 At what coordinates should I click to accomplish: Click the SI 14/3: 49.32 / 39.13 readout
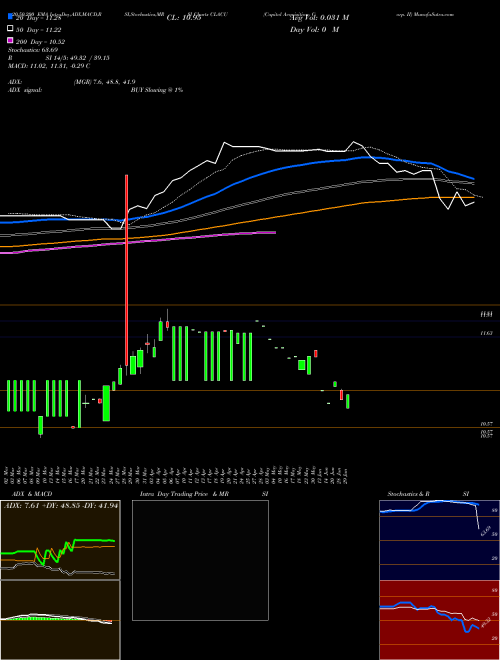point(77,58)
